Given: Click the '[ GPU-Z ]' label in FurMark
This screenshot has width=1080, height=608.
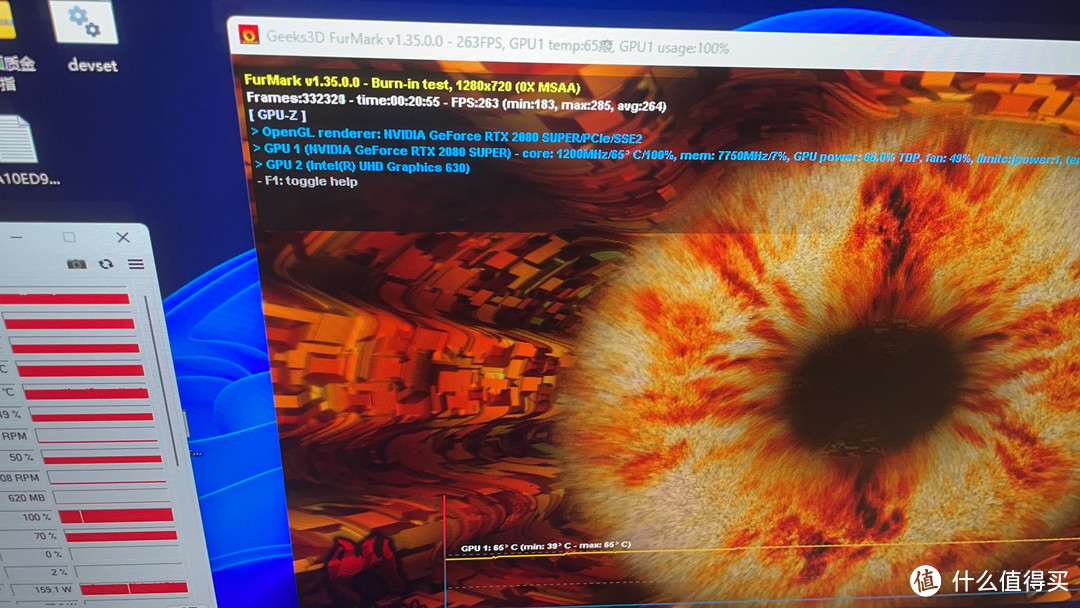Looking at the screenshot, I should point(278,115).
